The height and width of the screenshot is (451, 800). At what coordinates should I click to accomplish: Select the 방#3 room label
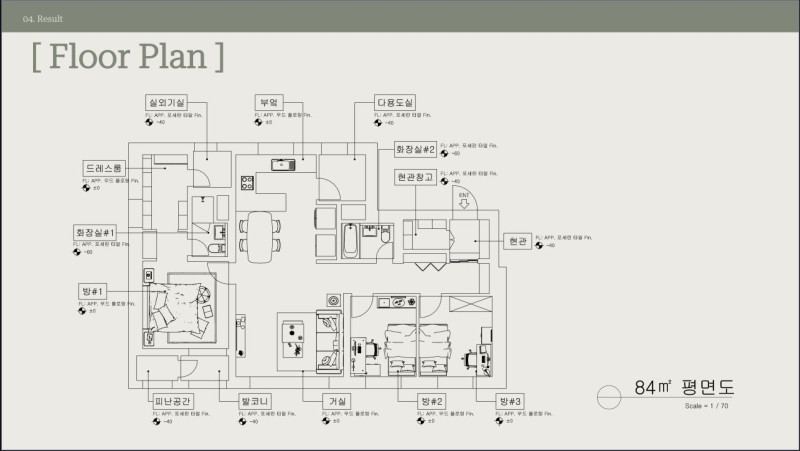click(x=510, y=401)
